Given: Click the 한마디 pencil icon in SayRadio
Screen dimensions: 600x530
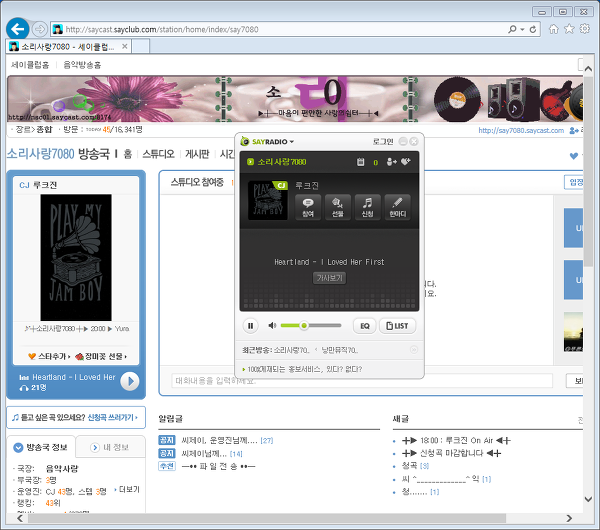Looking at the screenshot, I should [x=398, y=207].
